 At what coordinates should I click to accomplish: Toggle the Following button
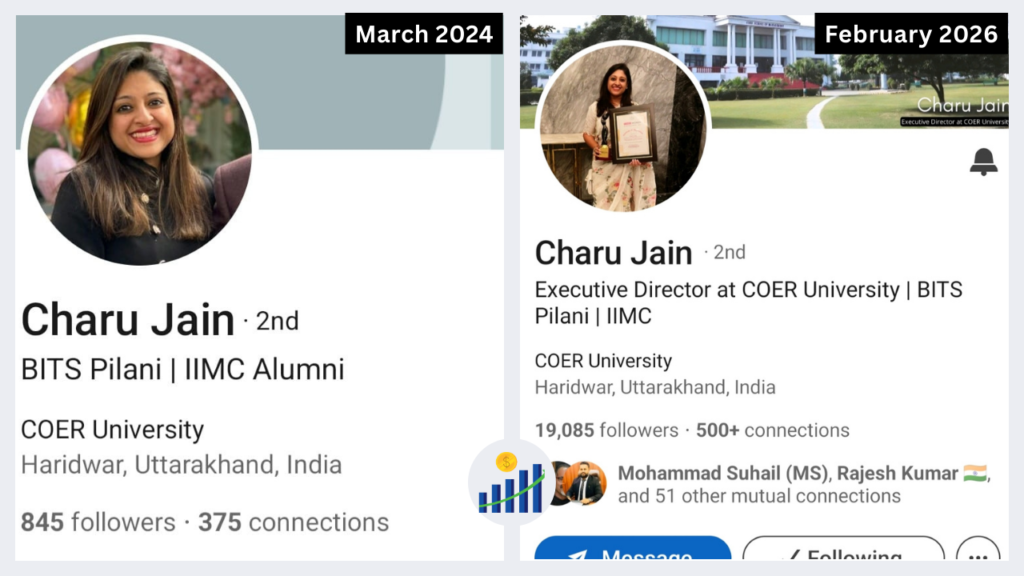pyautogui.click(x=843, y=557)
